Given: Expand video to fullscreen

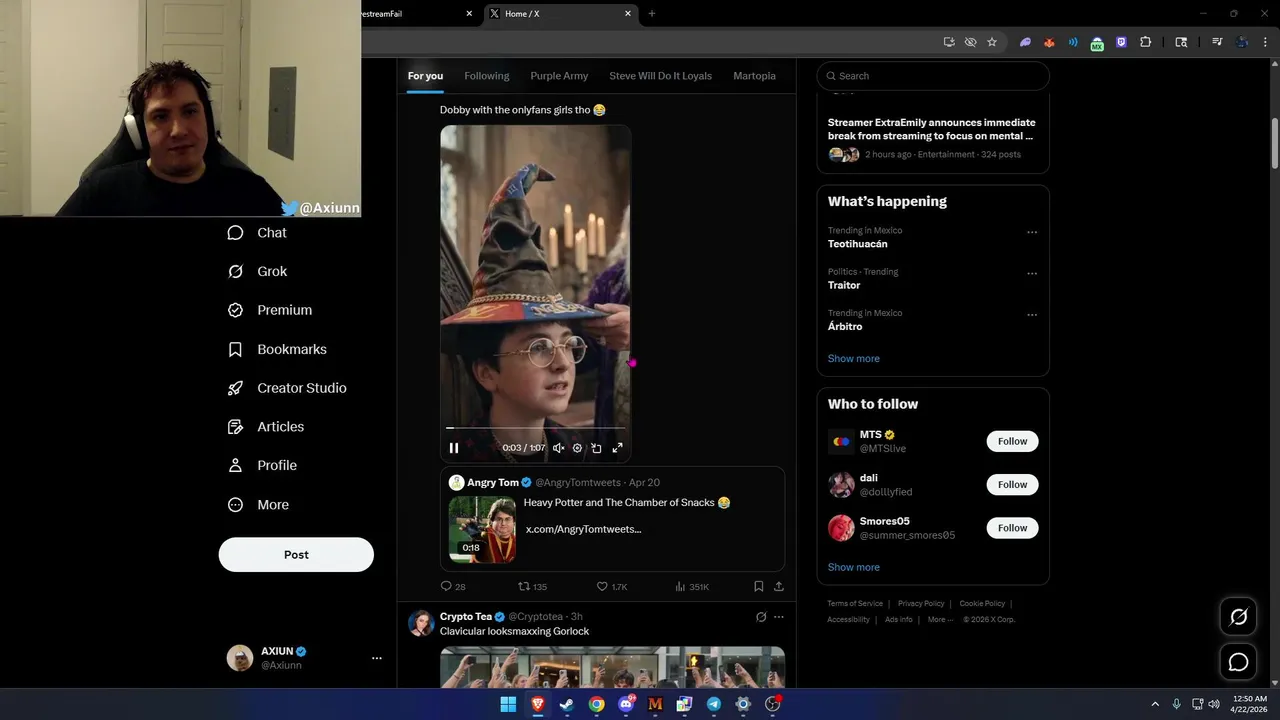Looking at the screenshot, I should coord(617,448).
